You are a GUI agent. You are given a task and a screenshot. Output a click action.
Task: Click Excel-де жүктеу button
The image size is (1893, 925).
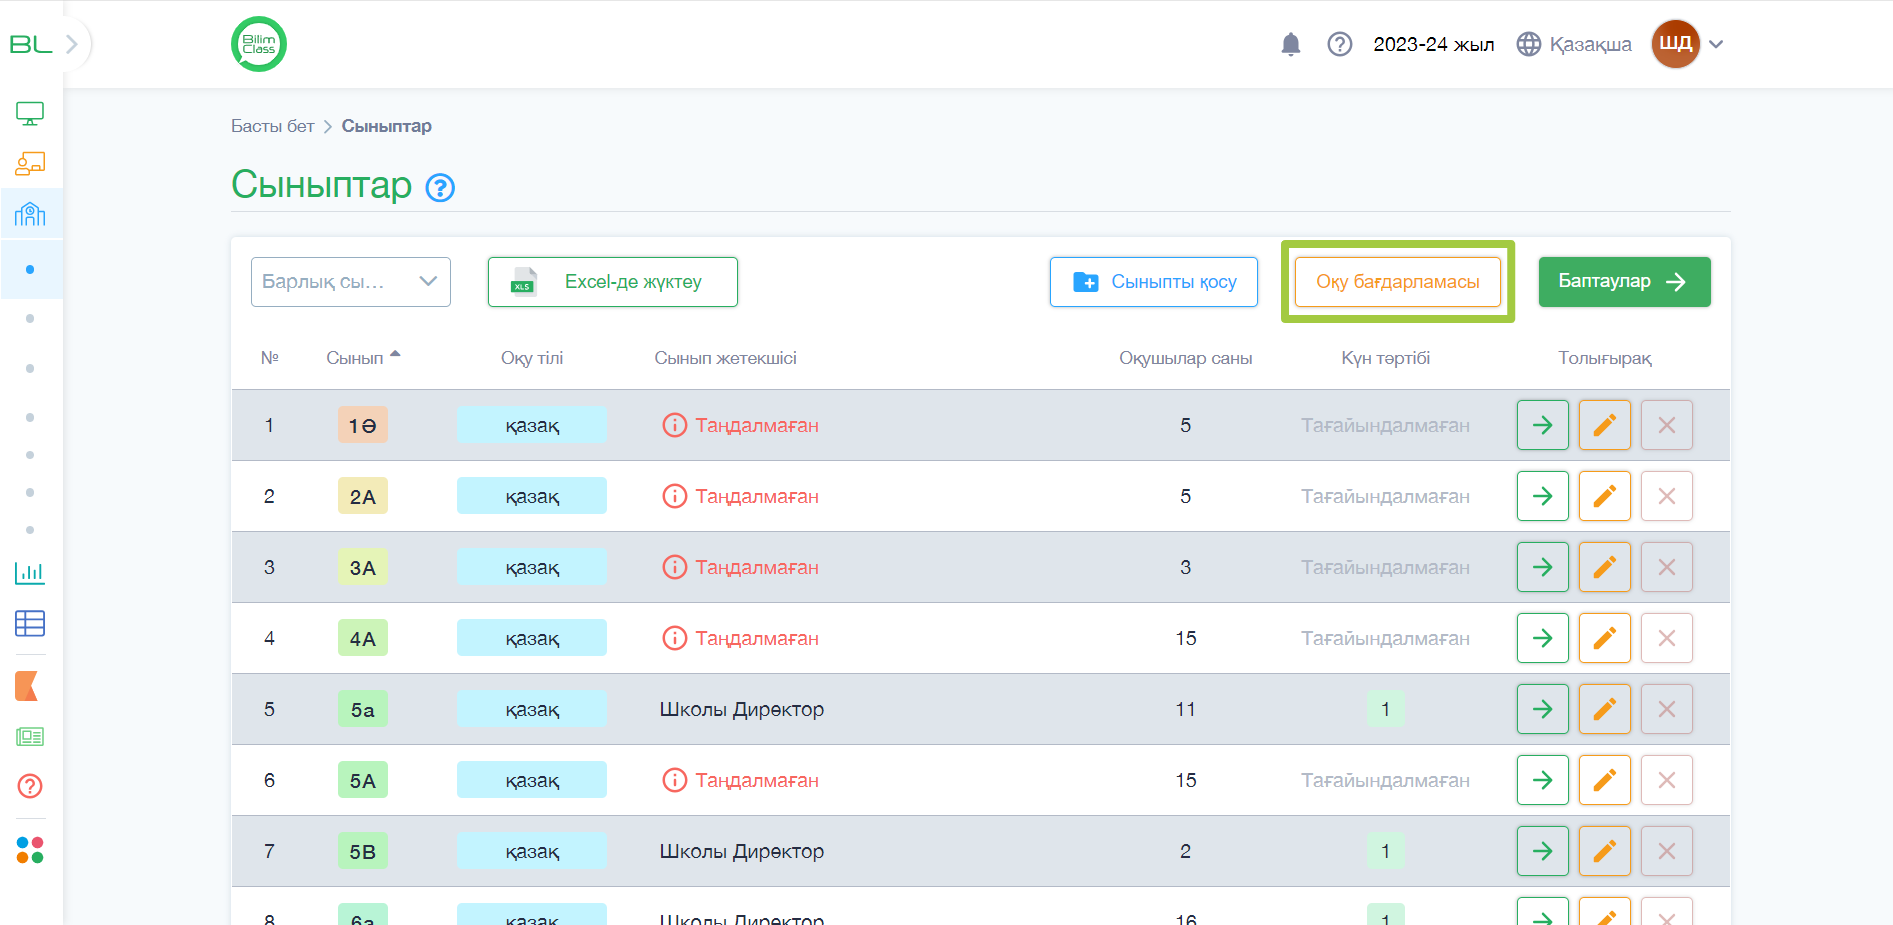(613, 282)
